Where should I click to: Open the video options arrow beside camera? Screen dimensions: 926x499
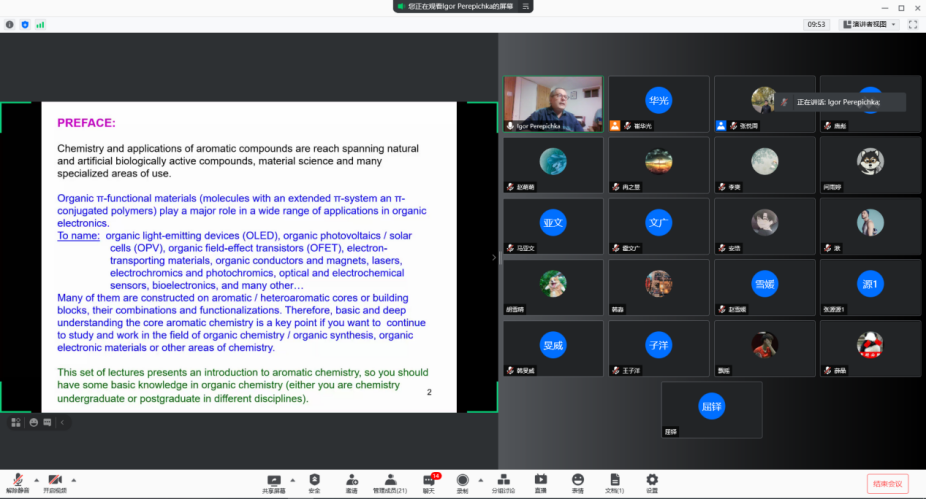pos(73,479)
